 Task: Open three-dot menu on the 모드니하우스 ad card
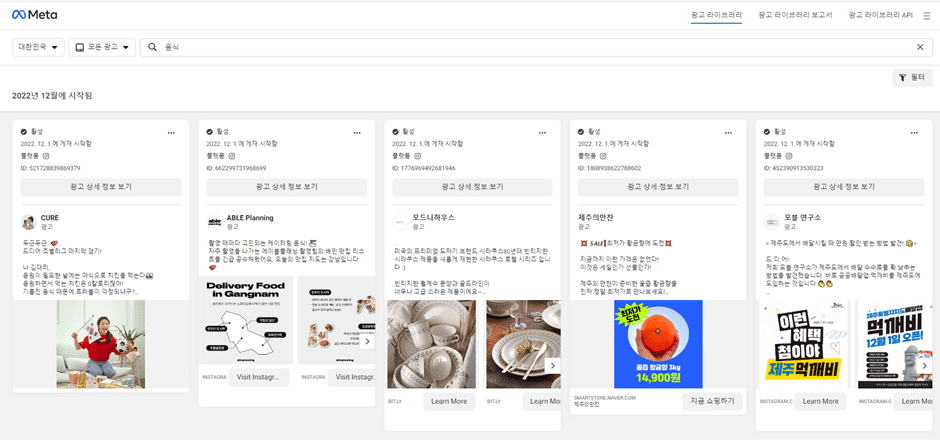click(543, 132)
